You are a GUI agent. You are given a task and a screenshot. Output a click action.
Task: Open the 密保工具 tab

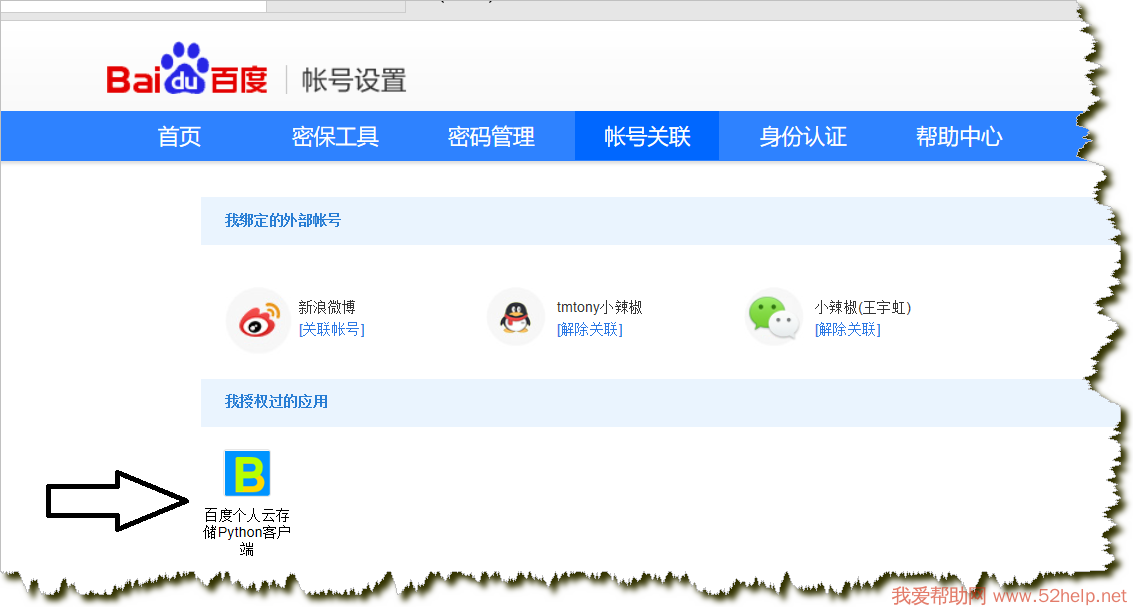tap(335, 137)
